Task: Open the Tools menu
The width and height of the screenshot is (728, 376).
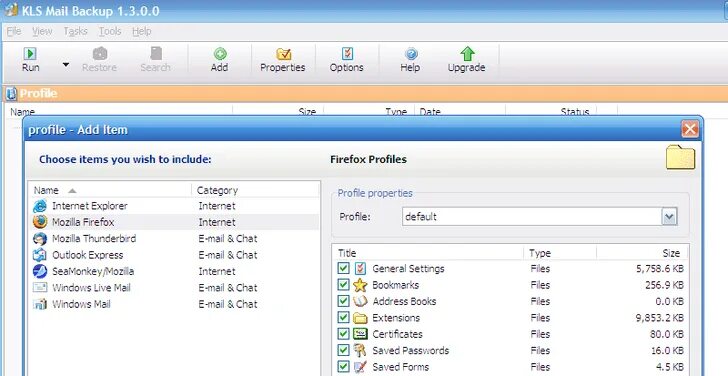Action: coord(110,31)
